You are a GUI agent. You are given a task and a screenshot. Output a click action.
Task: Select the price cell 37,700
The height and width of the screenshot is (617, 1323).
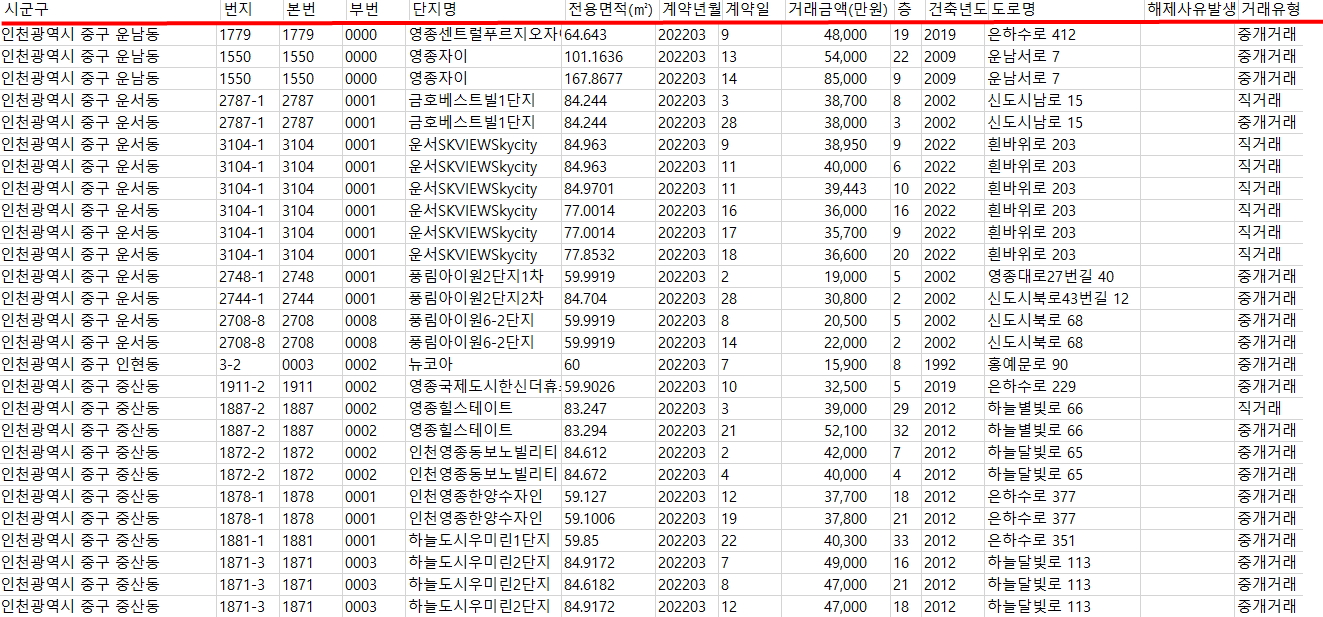tap(846, 497)
